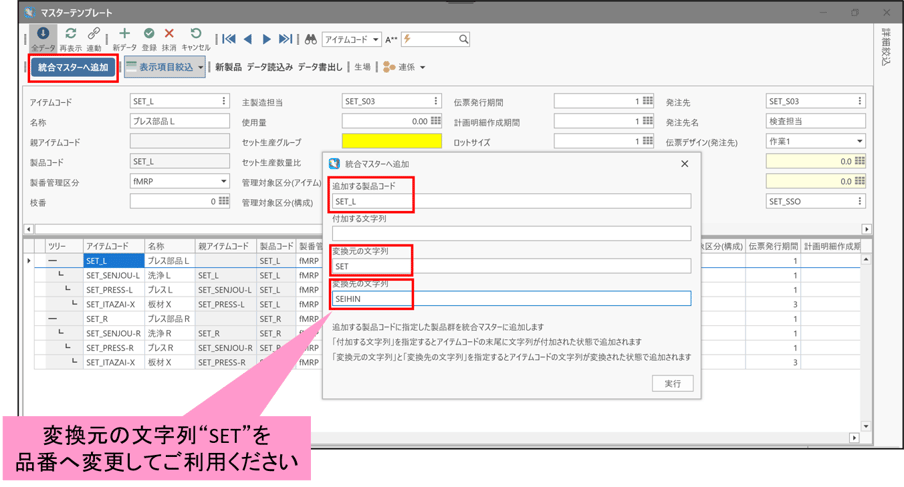
Task: Click ellipsis icon in SET_SSO field
Action: coord(860,201)
